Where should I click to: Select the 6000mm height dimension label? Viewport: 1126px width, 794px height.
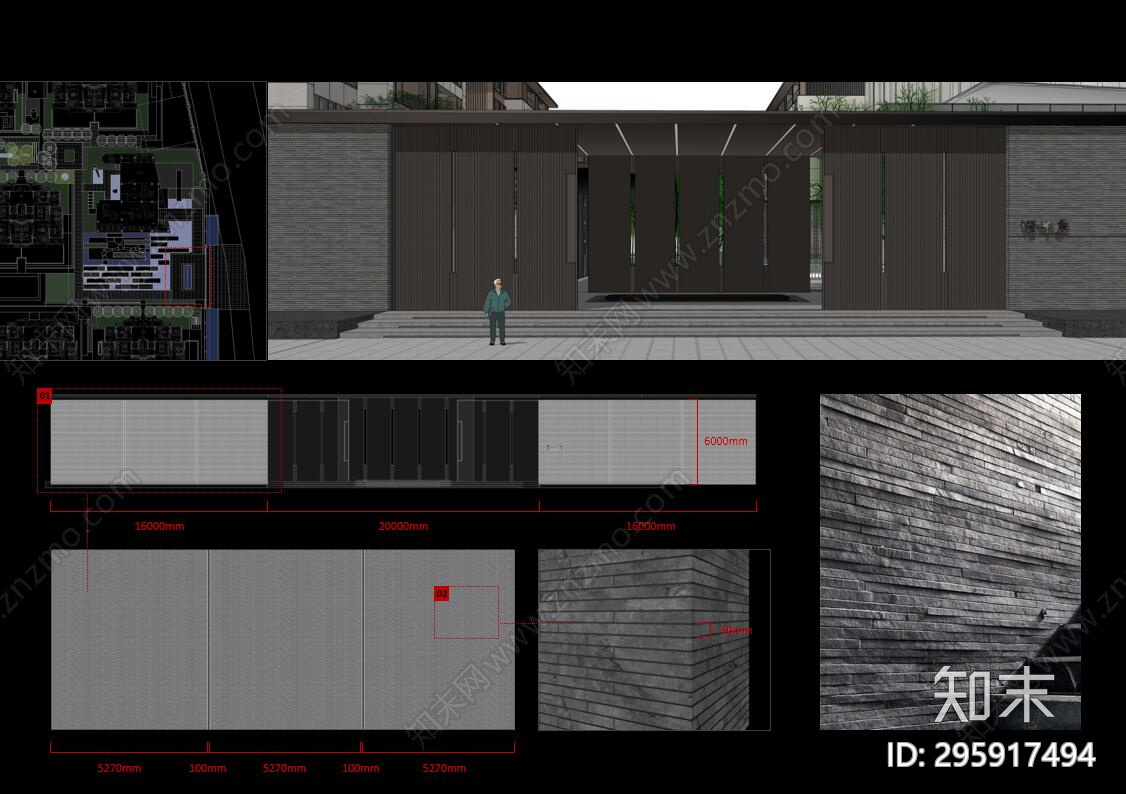coord(725,441)
